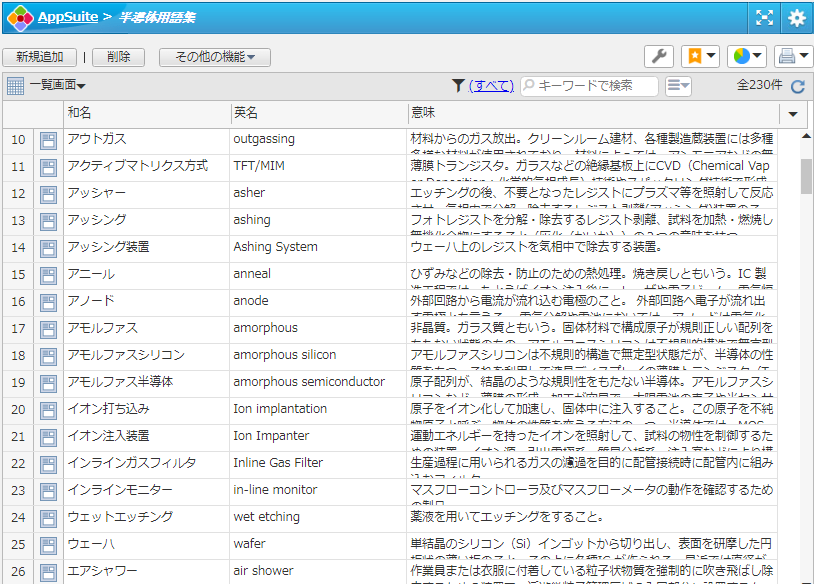Expand the pie chart aggregation dropdown
This screenshot has width=814, height=584.
[x=747, y=57]
